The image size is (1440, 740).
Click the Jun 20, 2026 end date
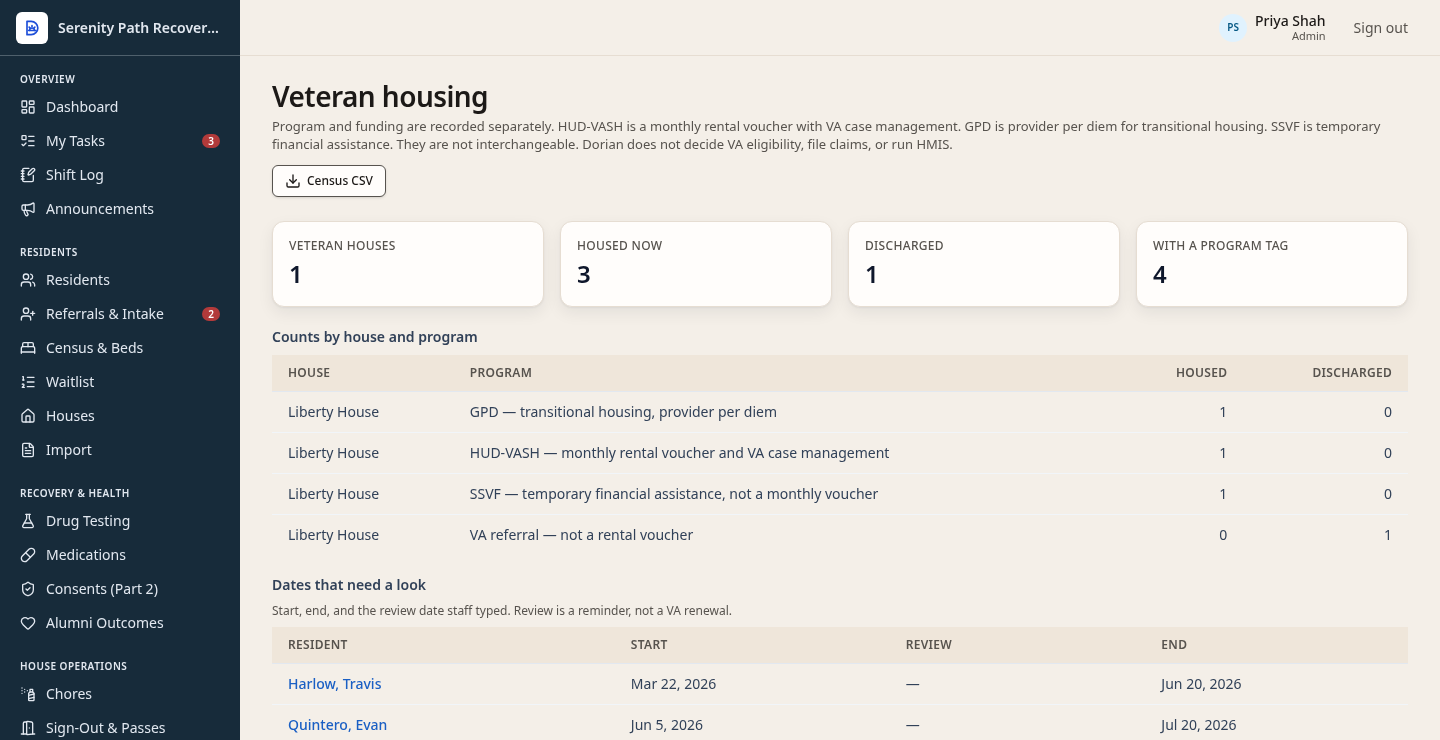coord(1201,684)
